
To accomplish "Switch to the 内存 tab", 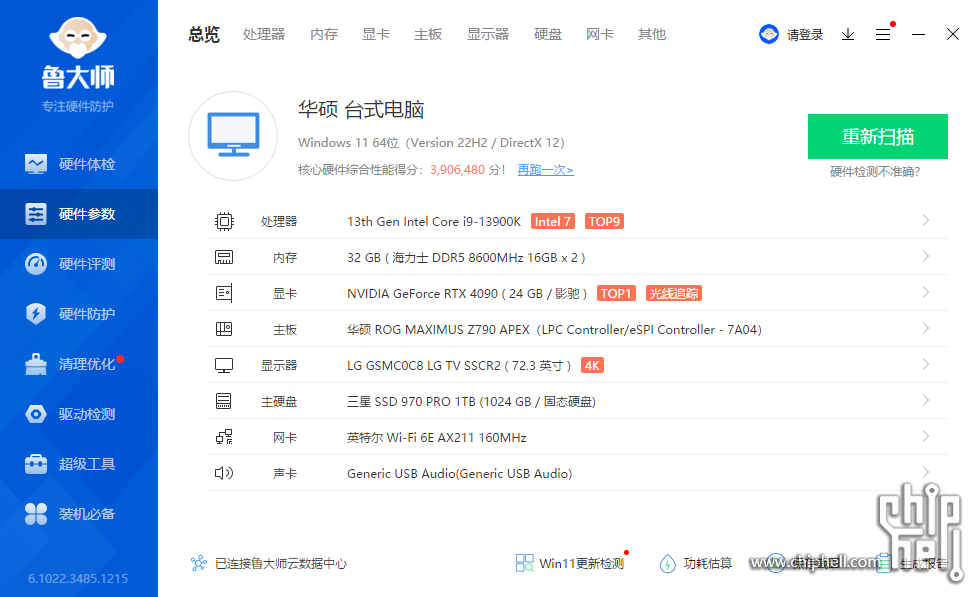I will click(x=324, y=34).
